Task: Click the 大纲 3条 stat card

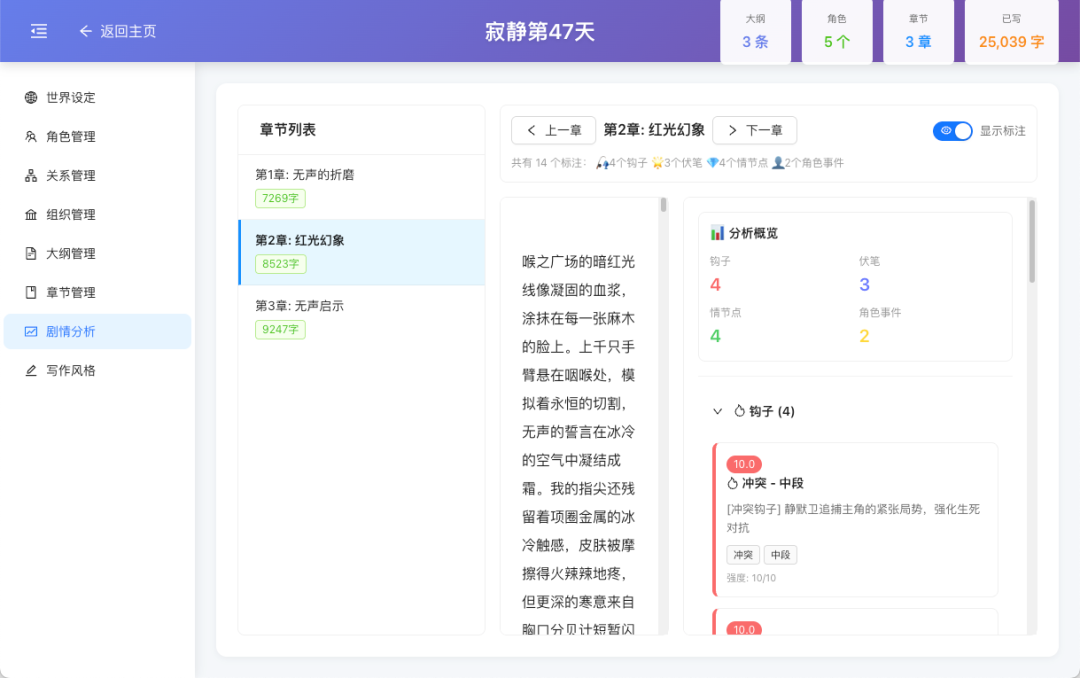Action: point(755,31)
